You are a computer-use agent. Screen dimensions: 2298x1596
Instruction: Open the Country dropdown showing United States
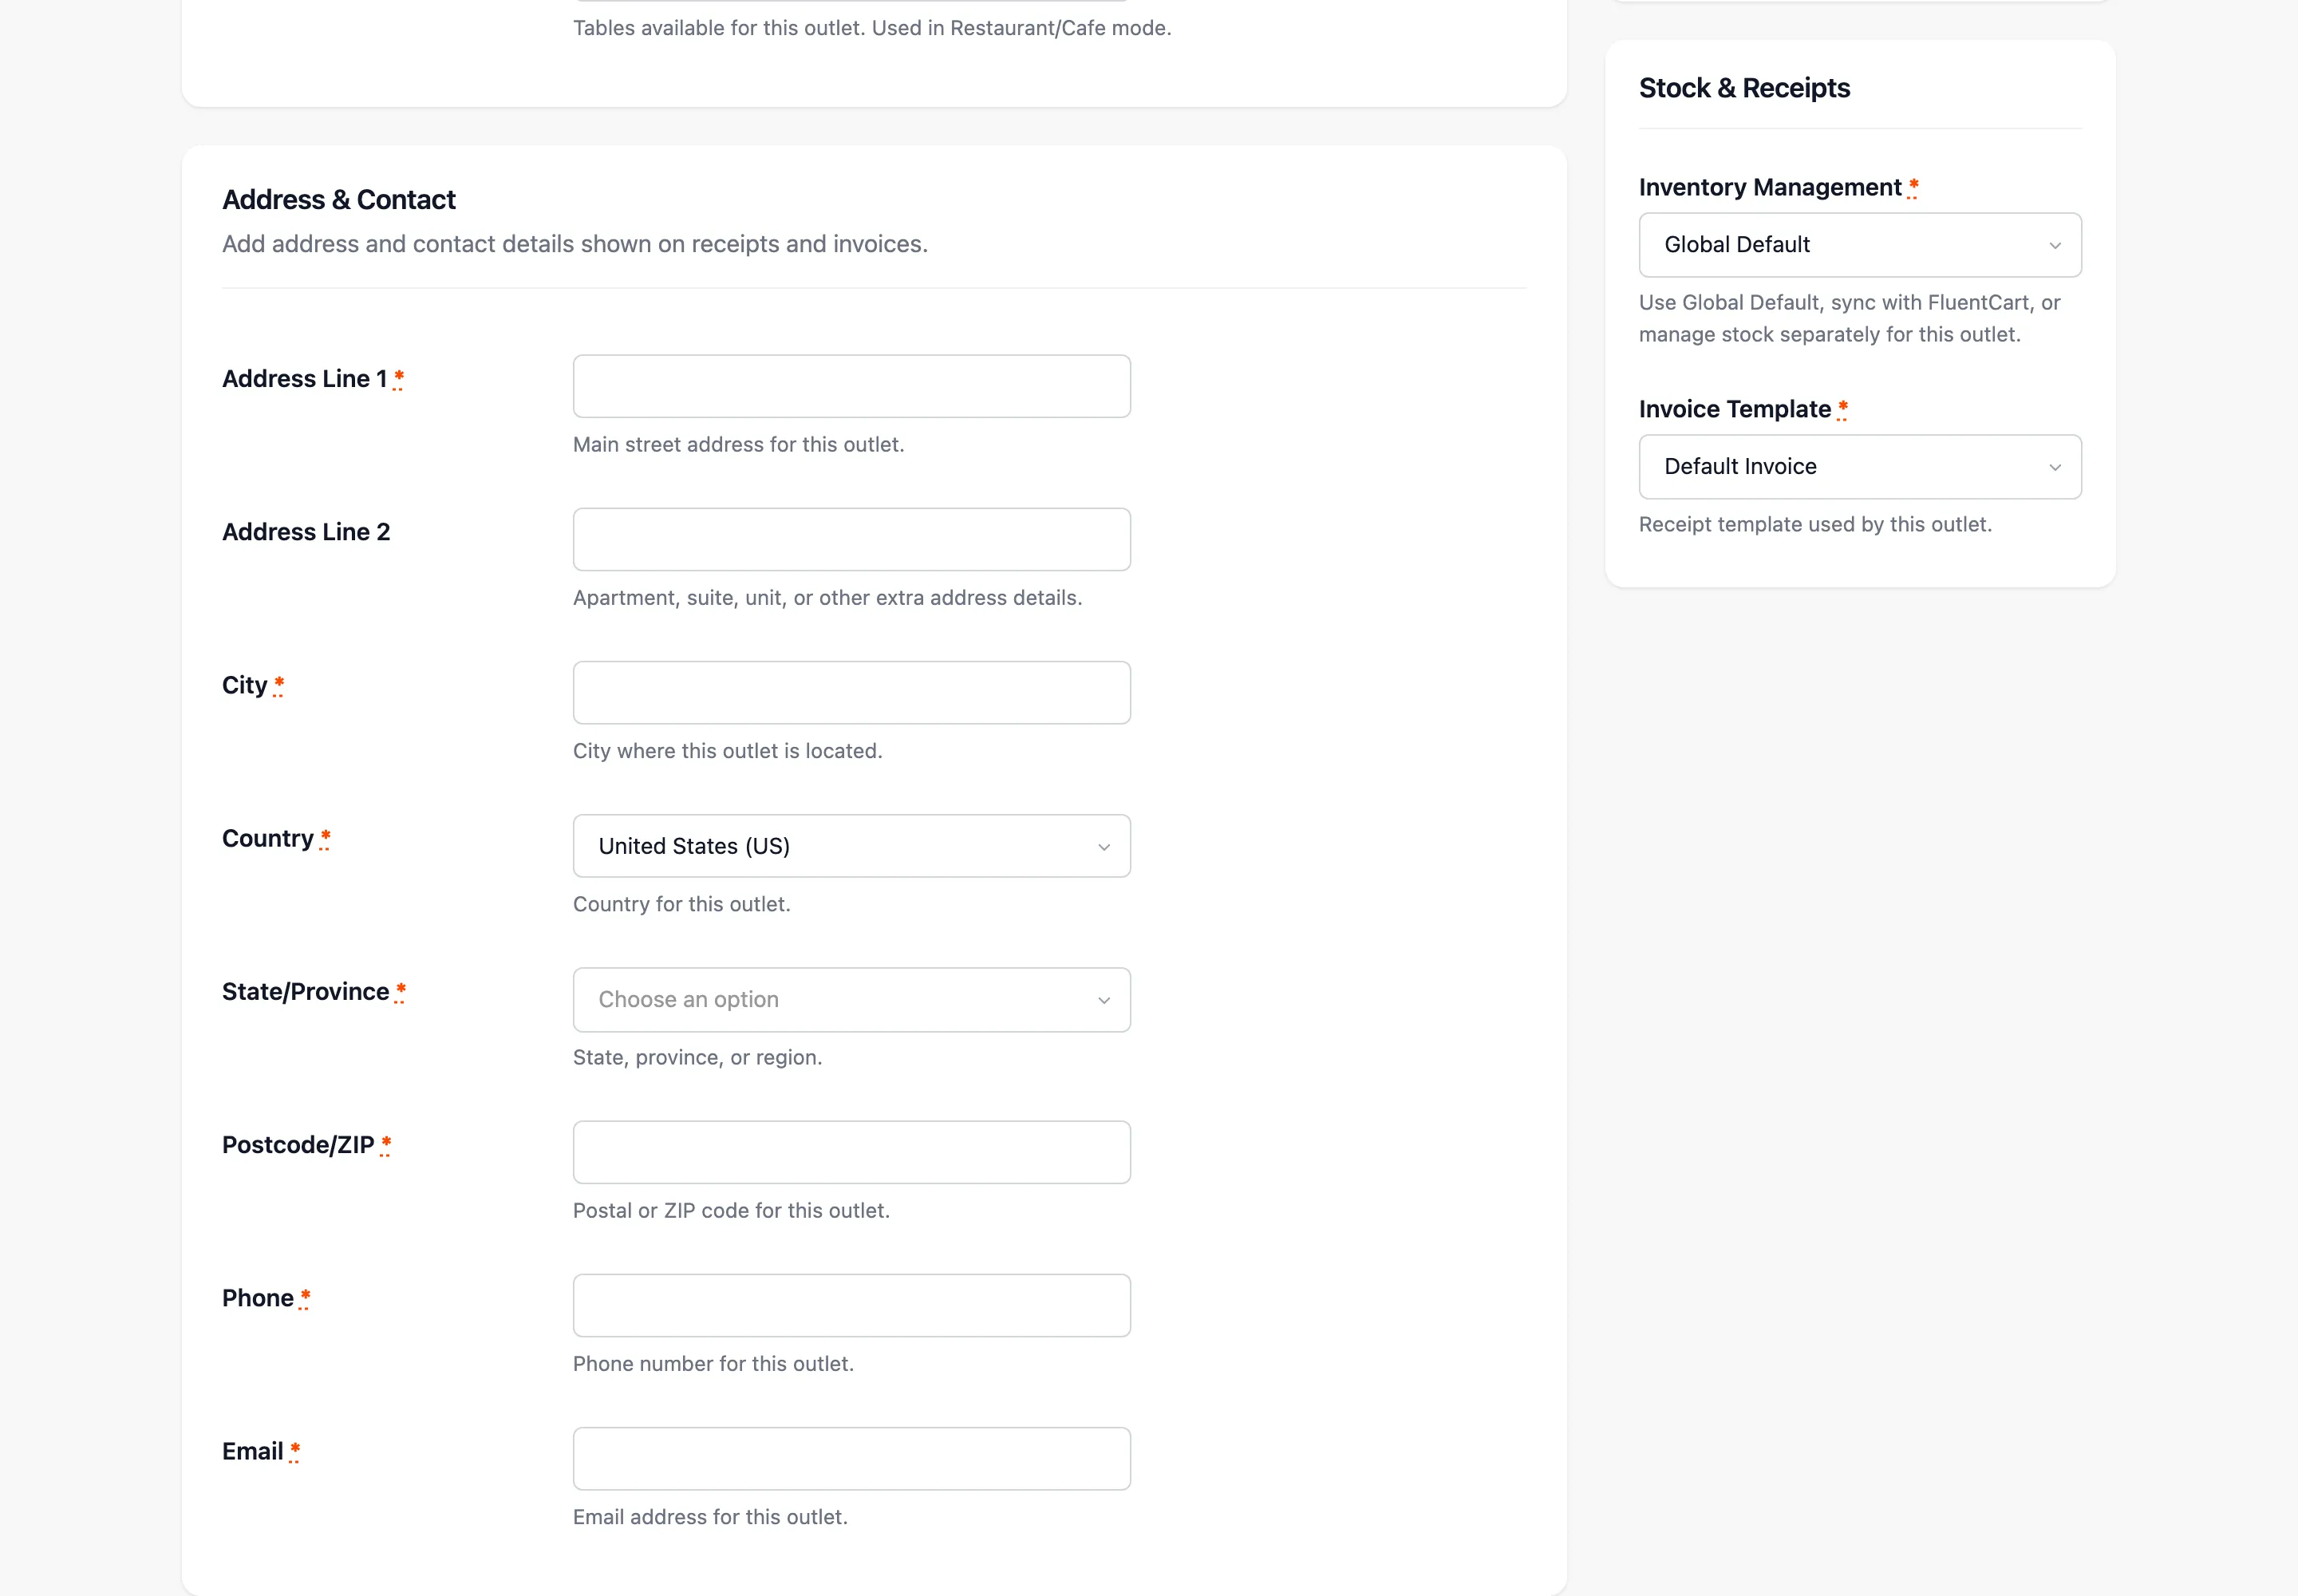click(x=851, y=846)
